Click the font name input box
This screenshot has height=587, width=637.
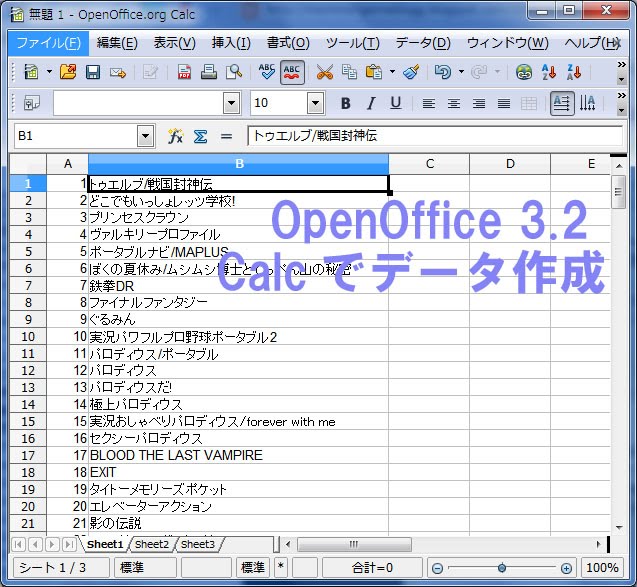pyautogui.click(x=138, y=103)
